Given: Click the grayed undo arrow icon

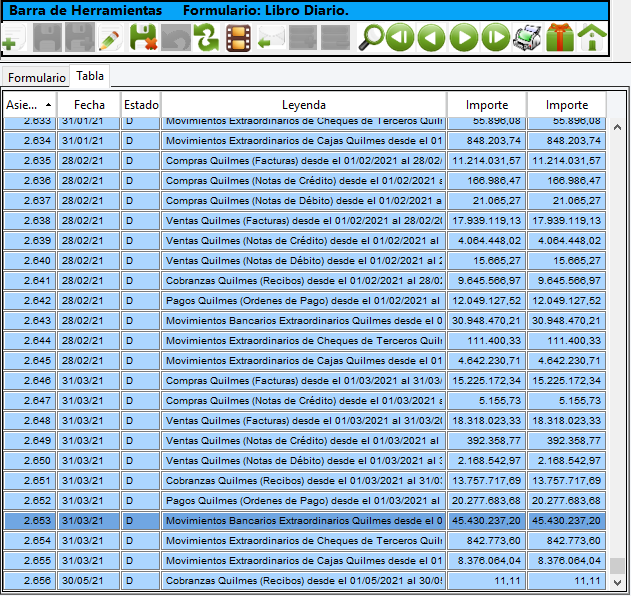Looking at the screenshot, I should pos(176,38).
